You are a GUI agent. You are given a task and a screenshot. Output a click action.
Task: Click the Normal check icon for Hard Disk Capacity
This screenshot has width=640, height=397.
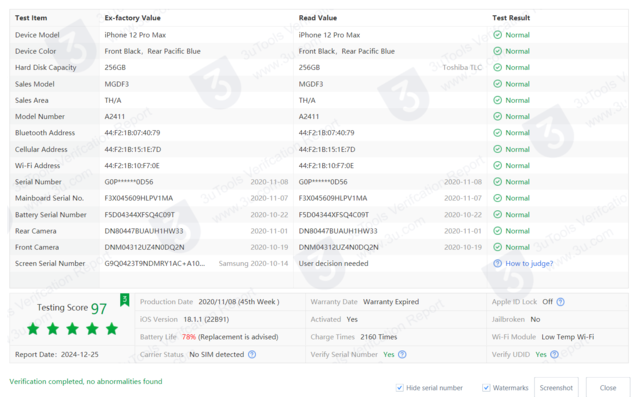click(497, 67)
